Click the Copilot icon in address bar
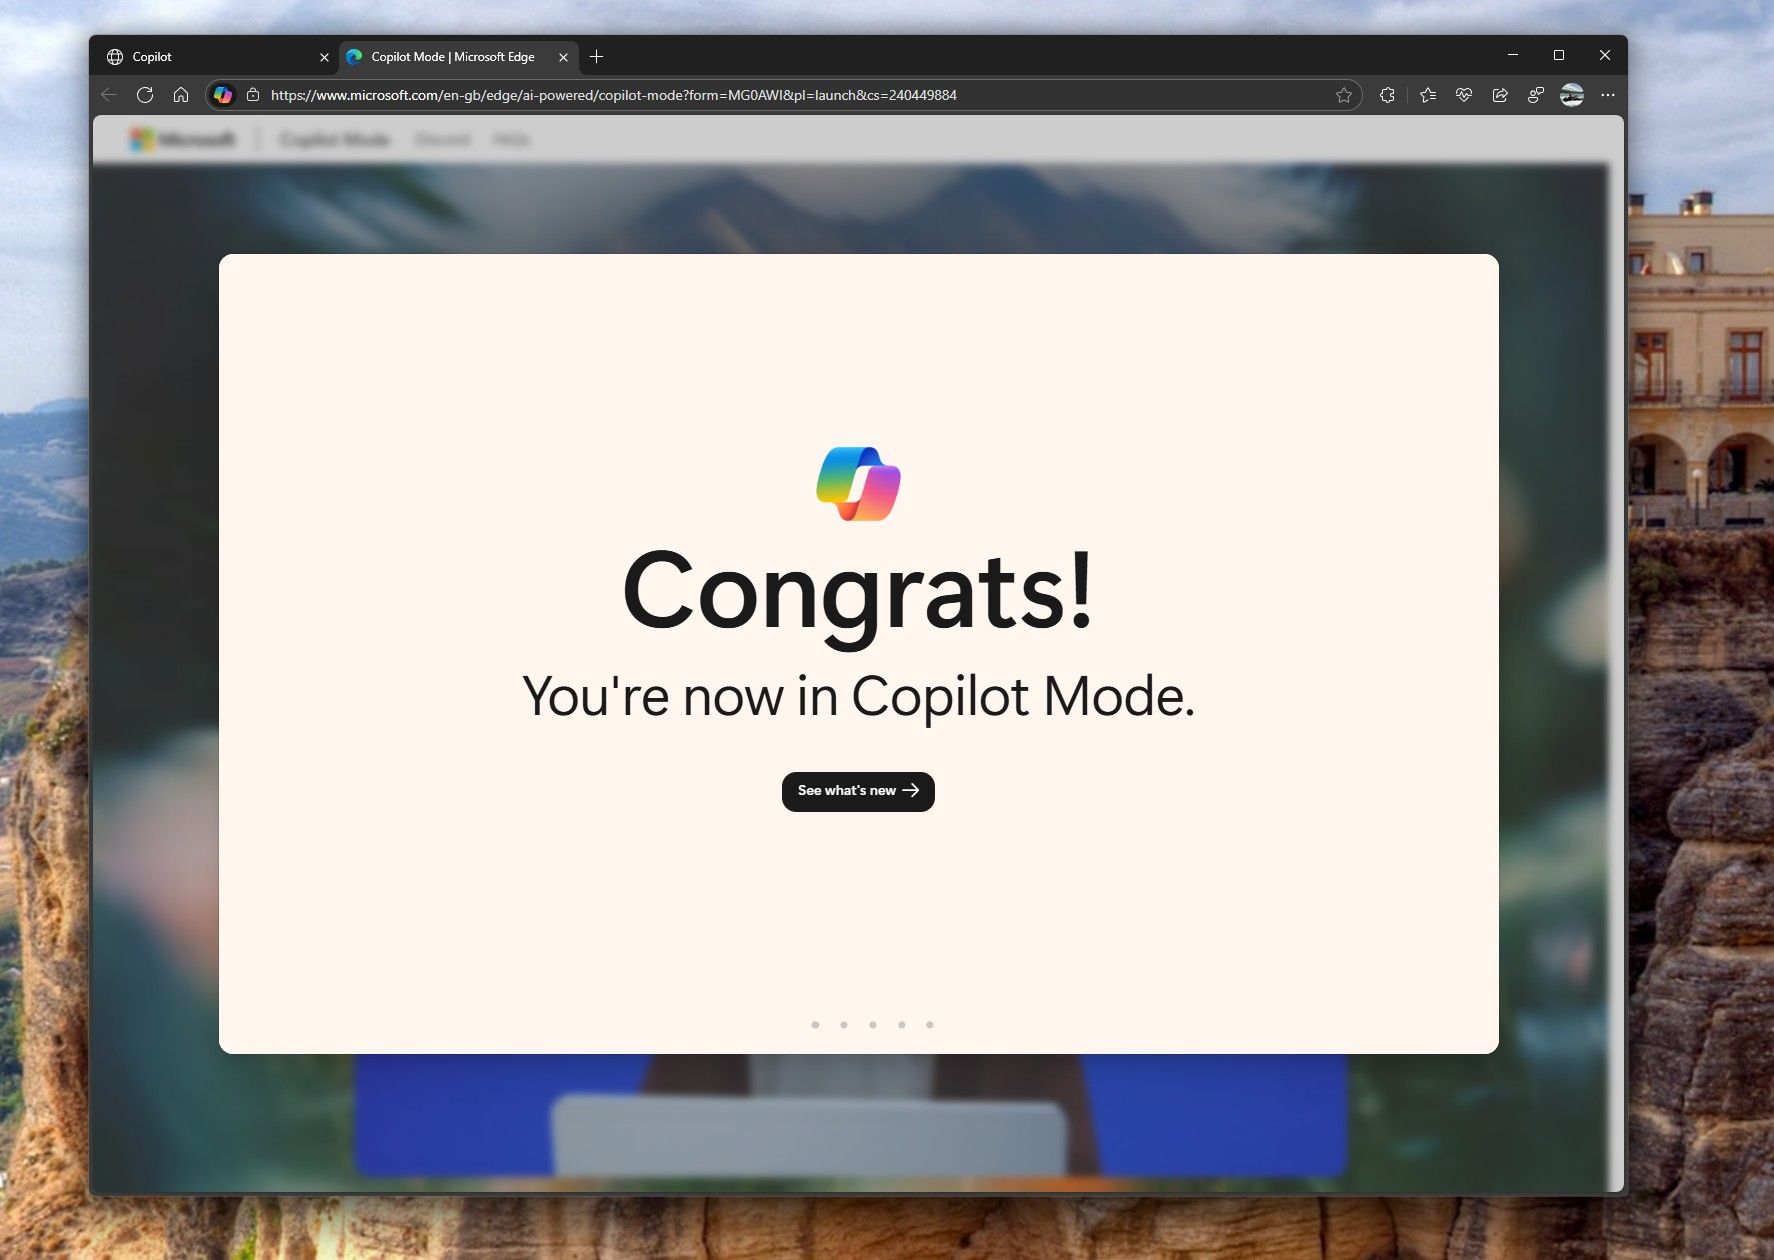This screenshot has height=1260, width=1774. [x=223, y=95]
